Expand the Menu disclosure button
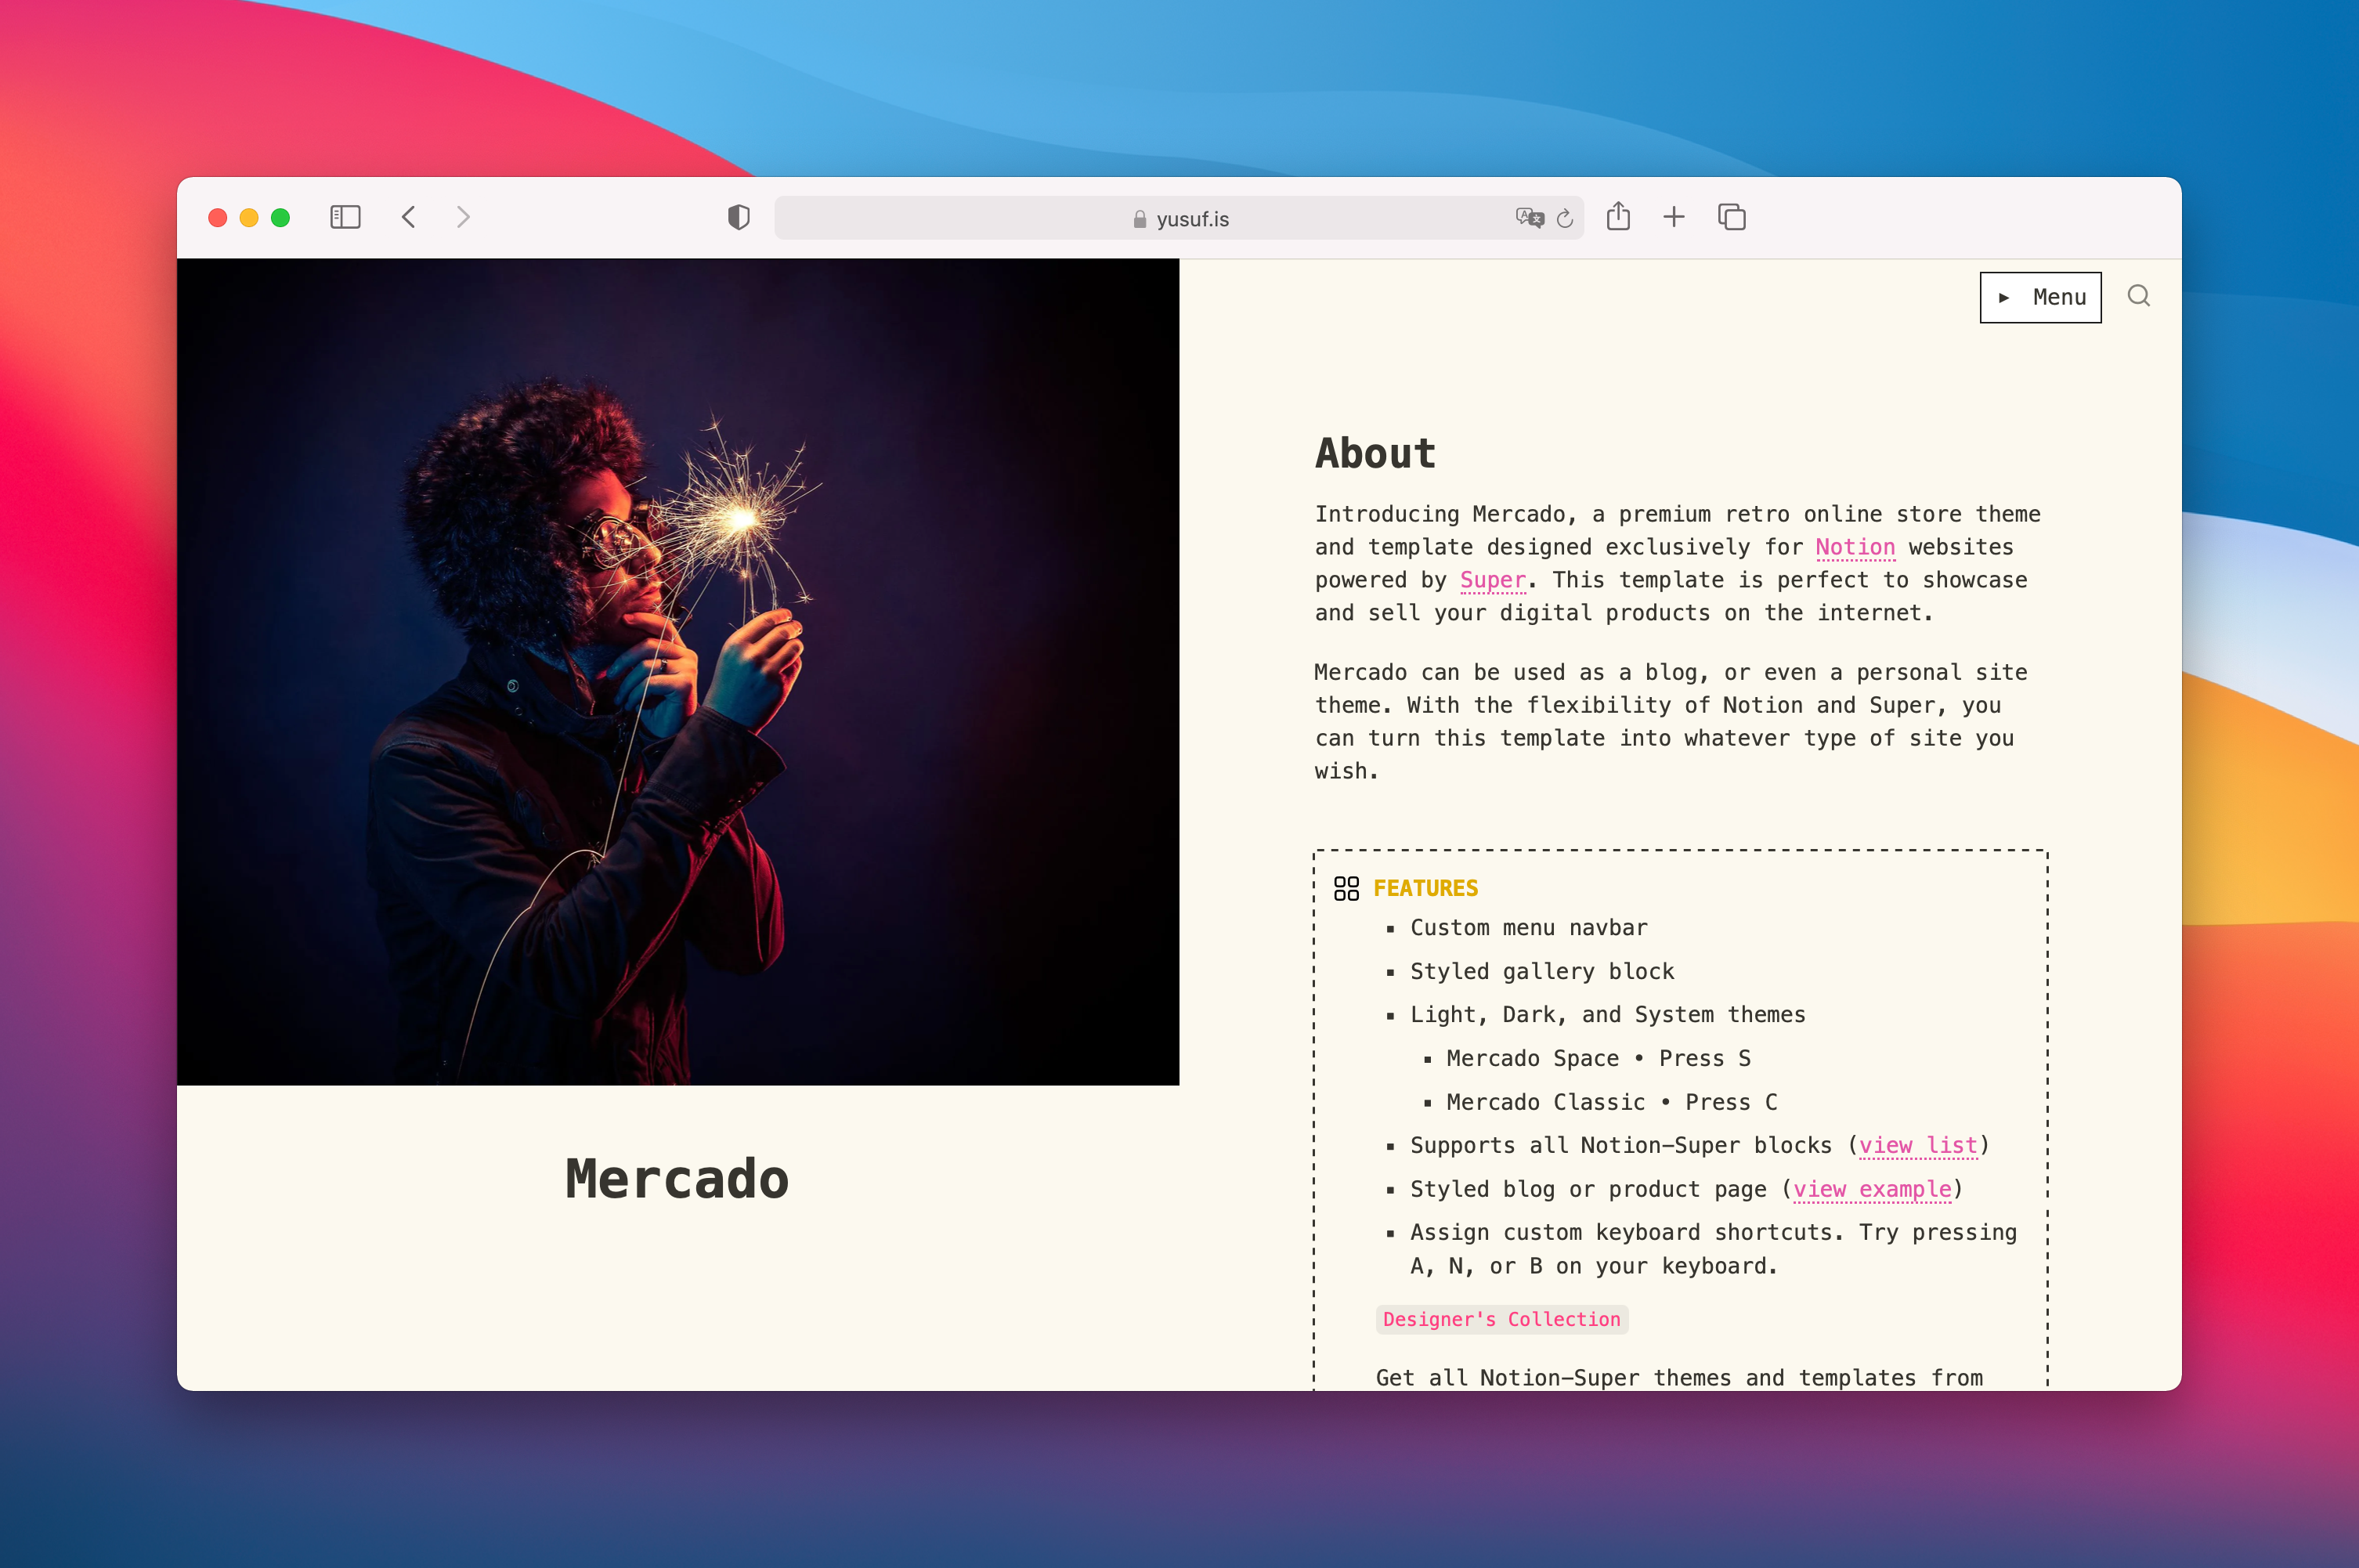 [x=2040, y=297]
